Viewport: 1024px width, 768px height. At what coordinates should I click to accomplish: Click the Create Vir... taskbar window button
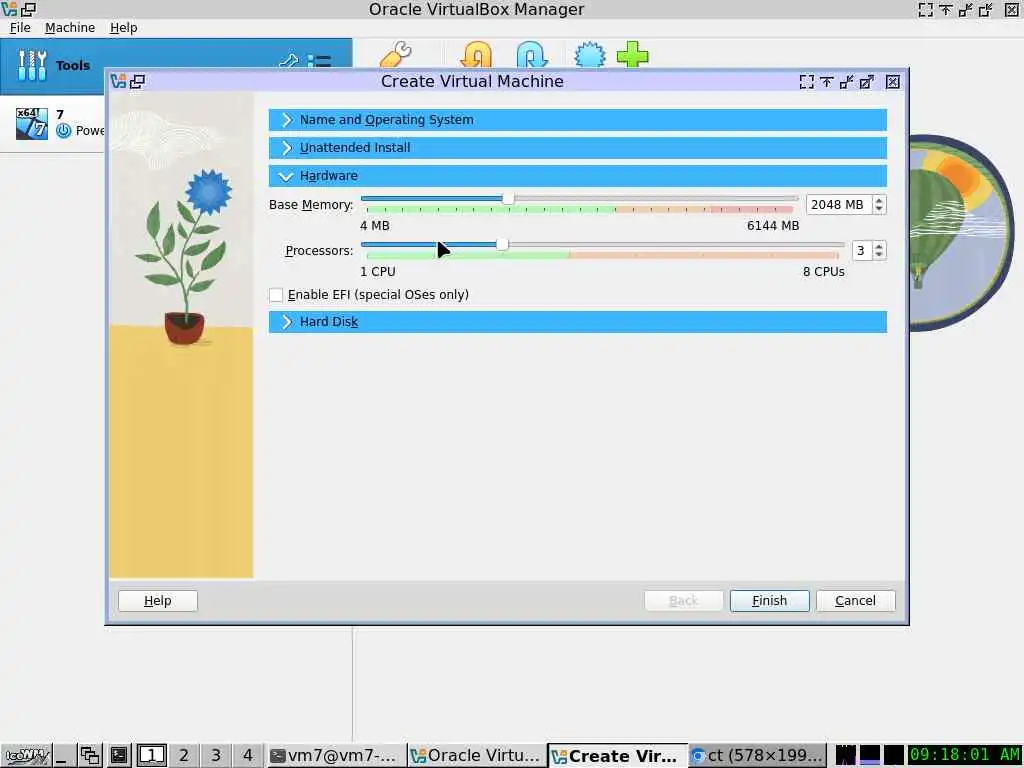click(x=617, y=756)
